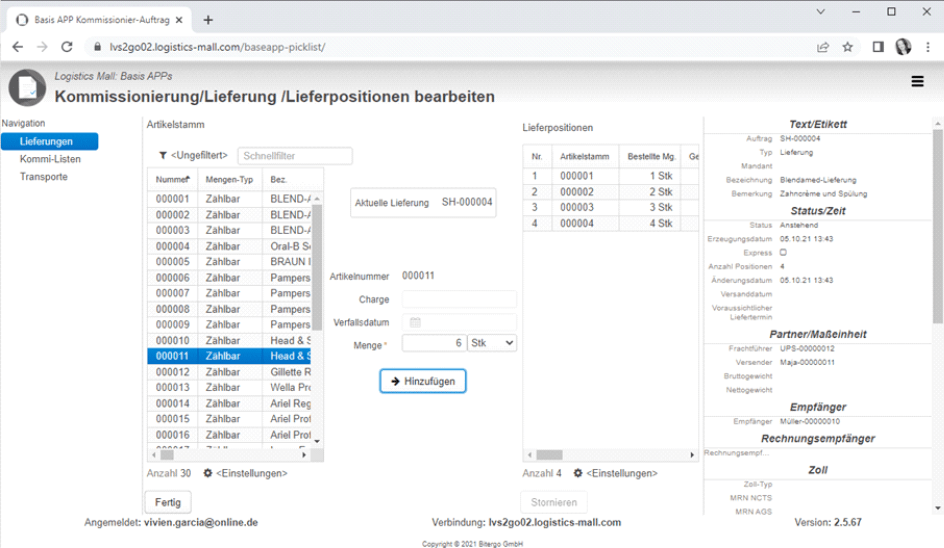The image size is (944, 548).
Task: Click the Verfallsdatum date field
Action: tap(459, 322)
